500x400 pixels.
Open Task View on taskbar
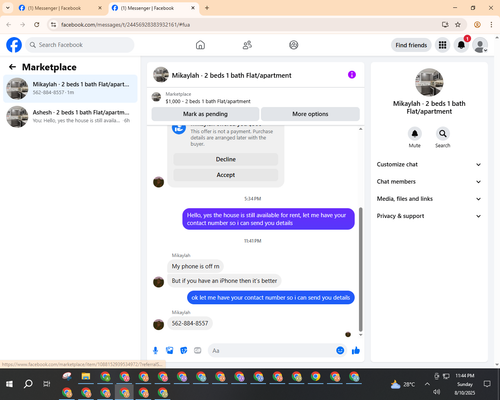(x=47, y=384)
